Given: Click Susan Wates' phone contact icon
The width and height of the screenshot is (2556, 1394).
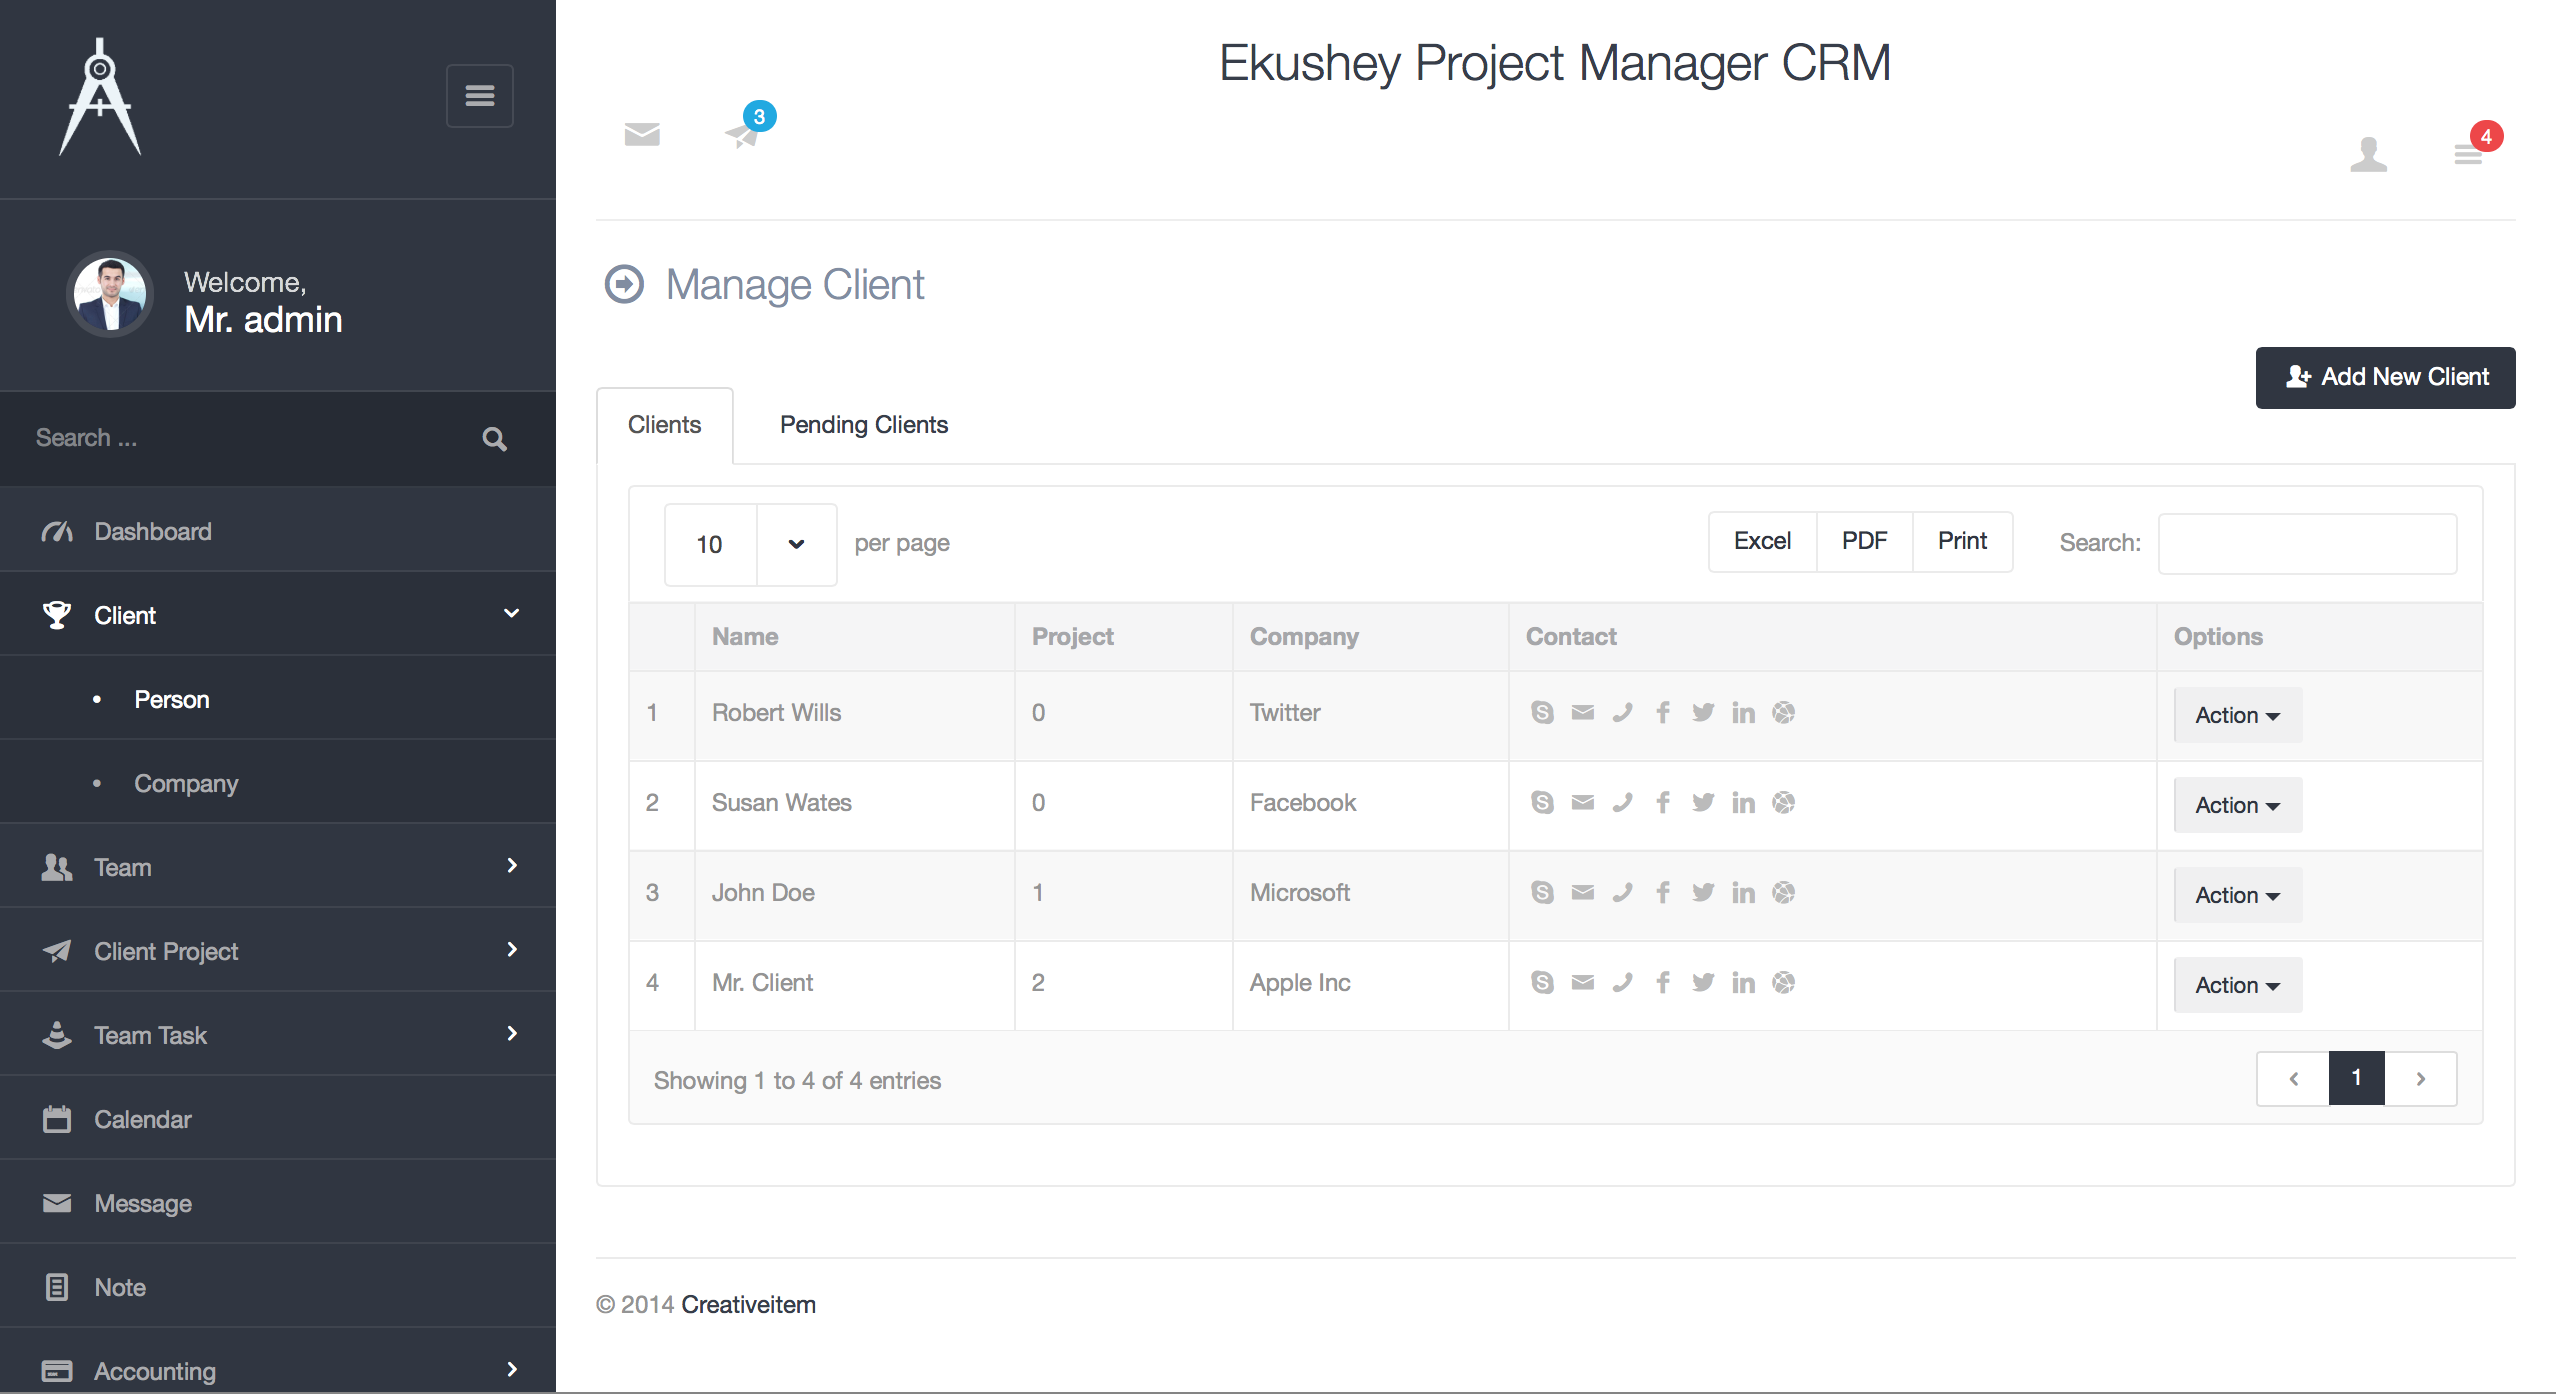Looking at the screenshot, I should (1622, 802).
